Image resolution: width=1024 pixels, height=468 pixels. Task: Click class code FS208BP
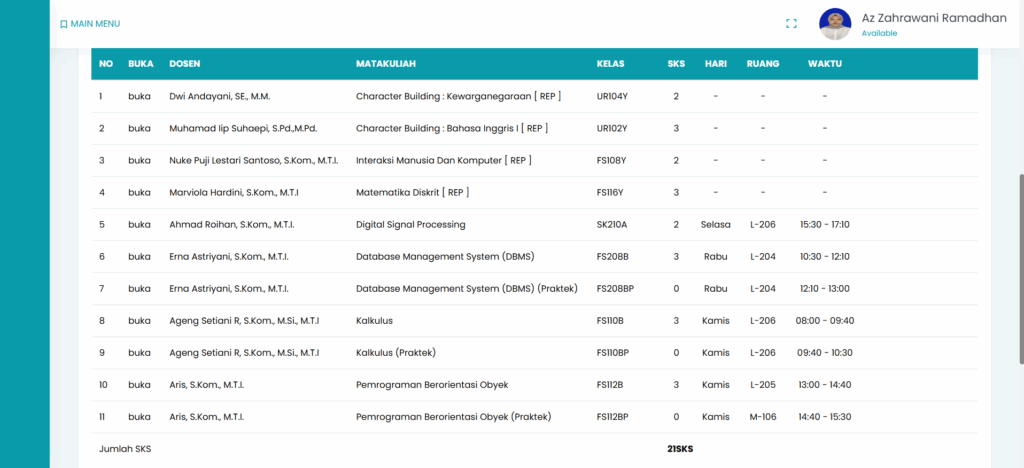tap(615, 289)
